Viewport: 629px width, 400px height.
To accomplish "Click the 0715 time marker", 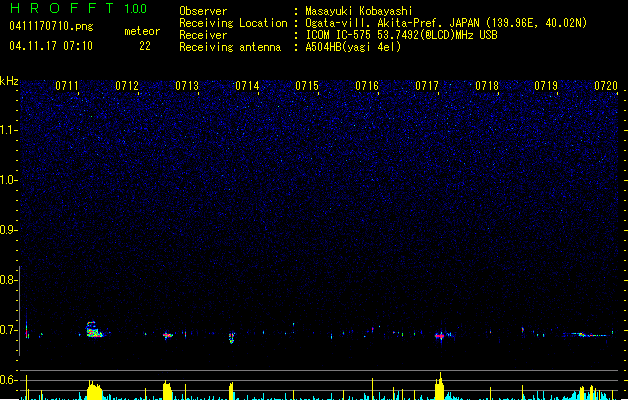I will point(307,86).
